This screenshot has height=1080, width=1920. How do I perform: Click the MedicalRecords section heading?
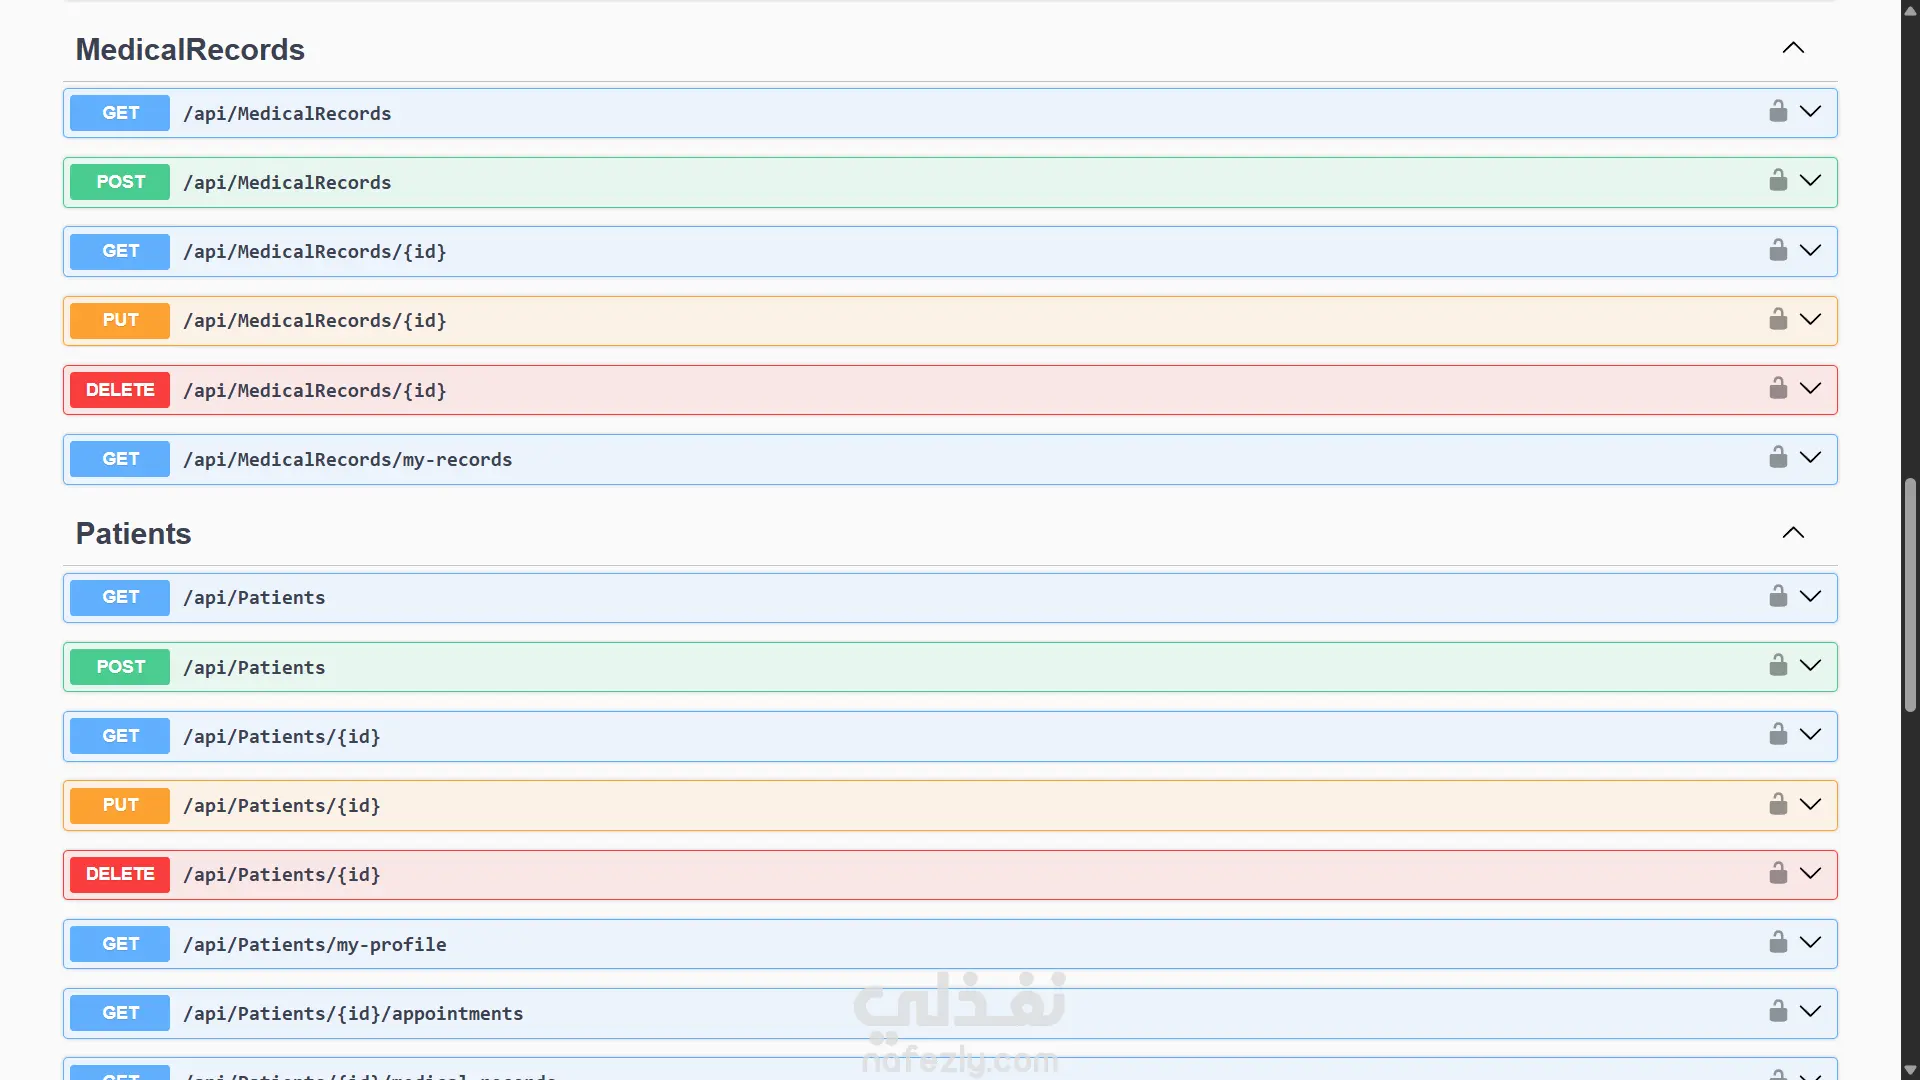click(190, 50)
